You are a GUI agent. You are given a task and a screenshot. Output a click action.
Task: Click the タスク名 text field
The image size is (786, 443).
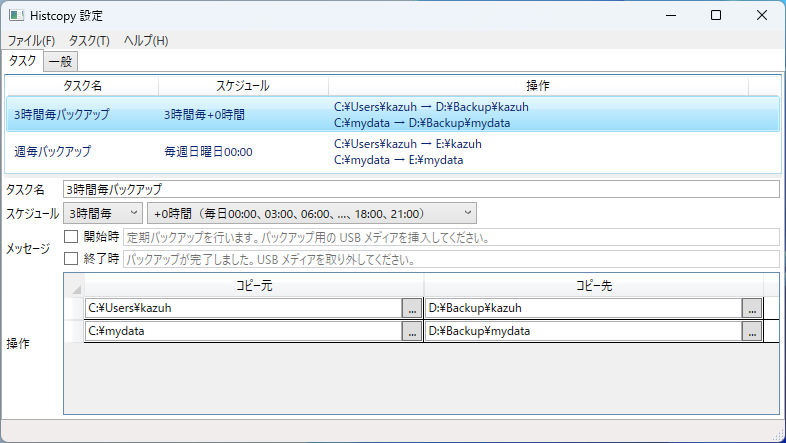(420, 189)
